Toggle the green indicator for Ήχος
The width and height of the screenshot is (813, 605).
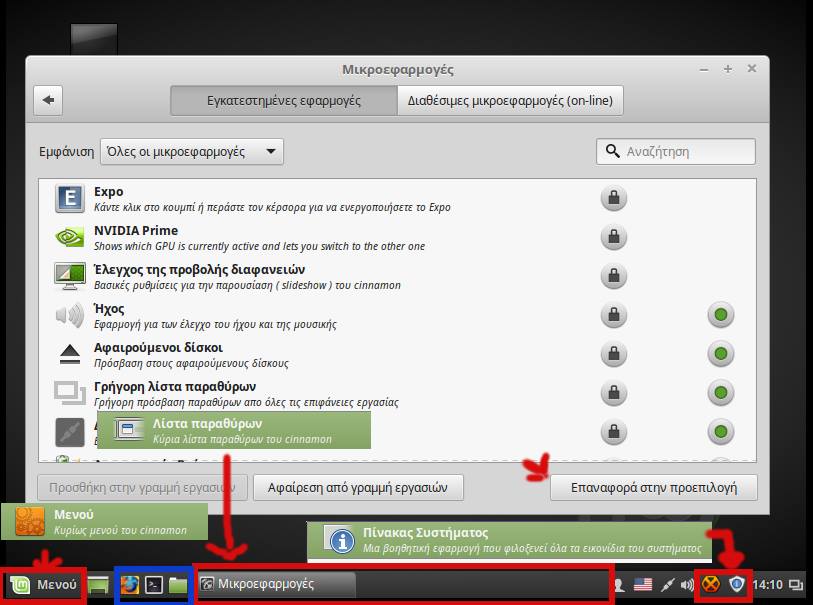coord(719,316)
